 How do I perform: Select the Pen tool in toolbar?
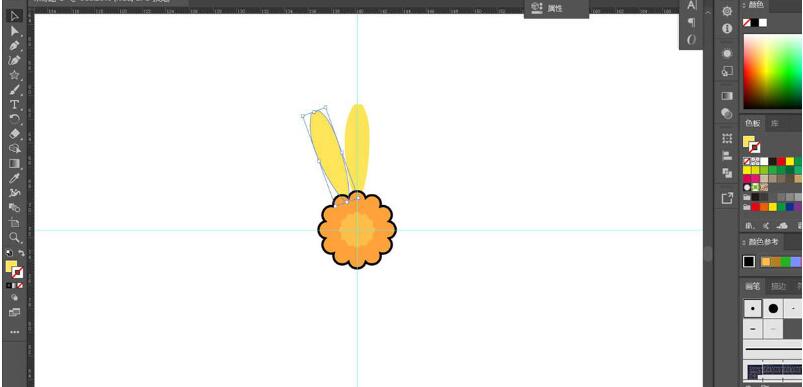tap(14, 46)
